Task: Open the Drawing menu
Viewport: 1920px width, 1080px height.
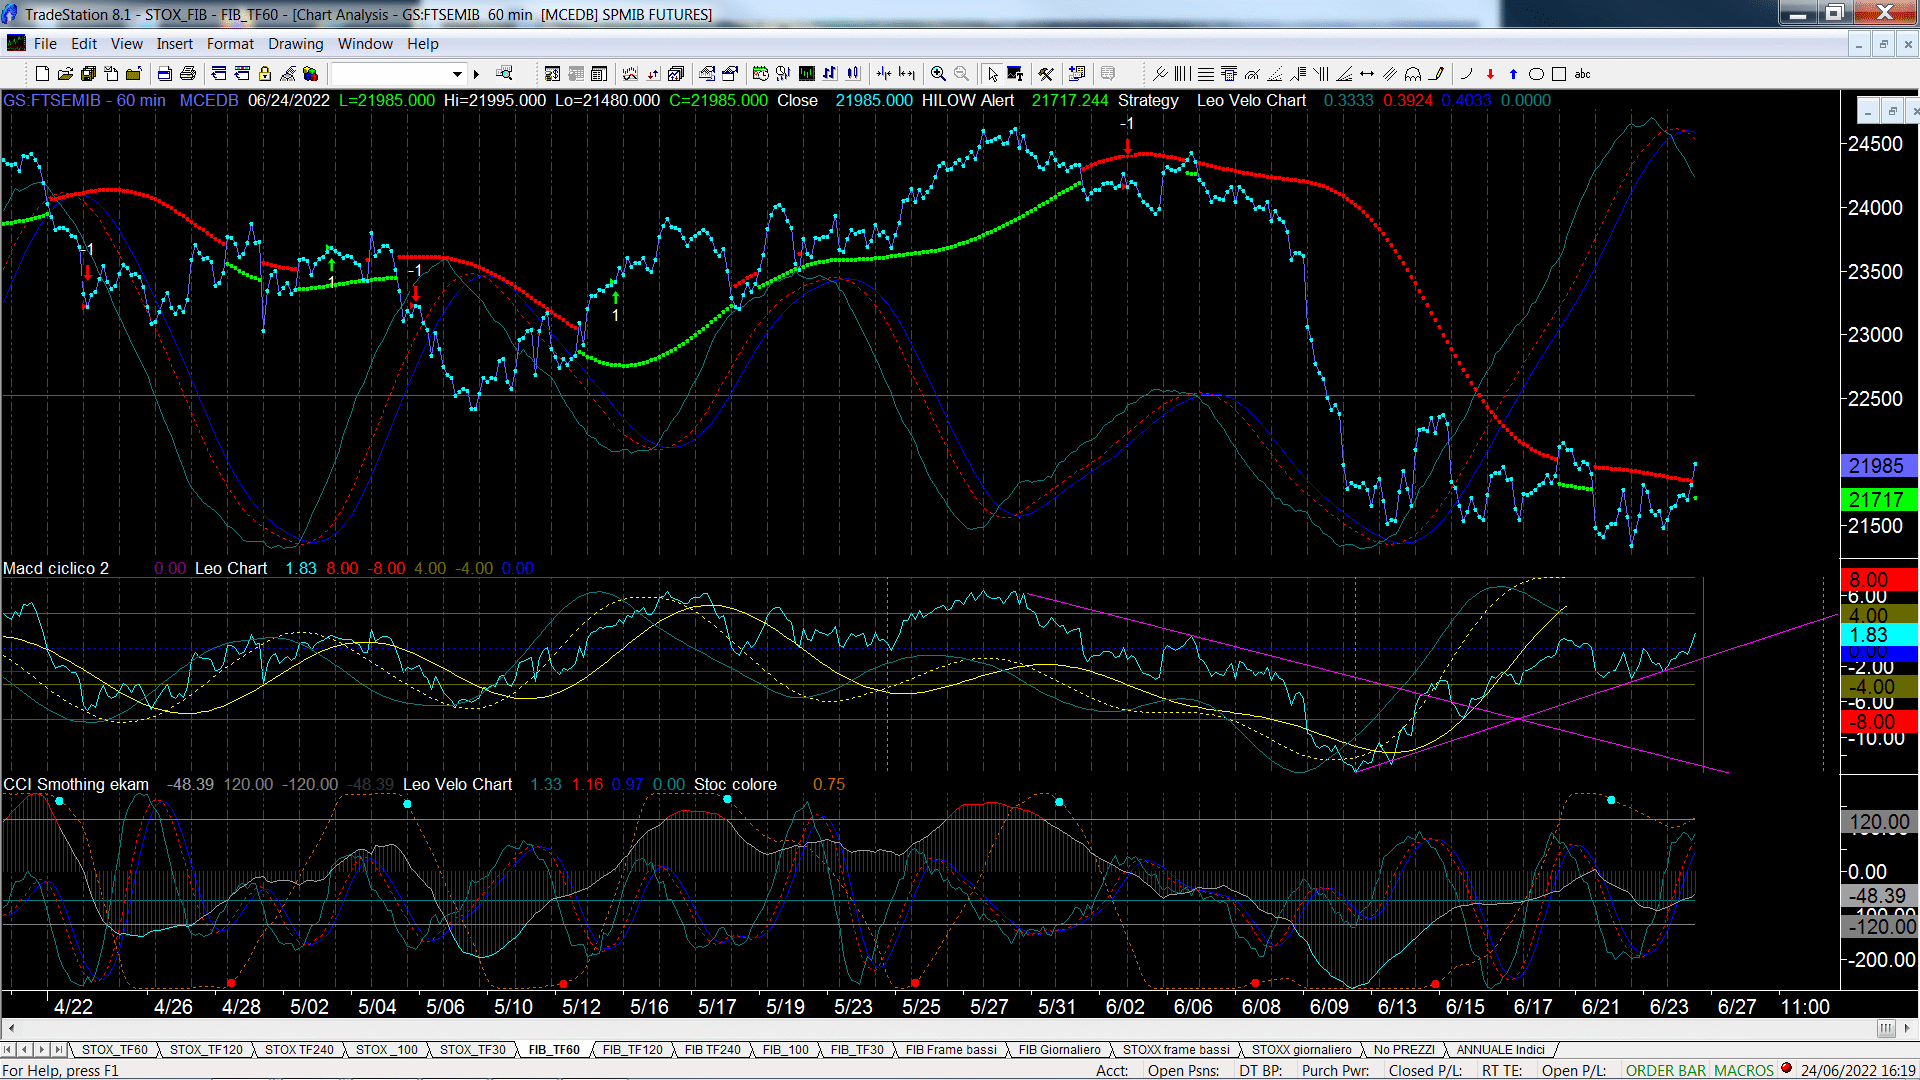Action: click(295, 44)
